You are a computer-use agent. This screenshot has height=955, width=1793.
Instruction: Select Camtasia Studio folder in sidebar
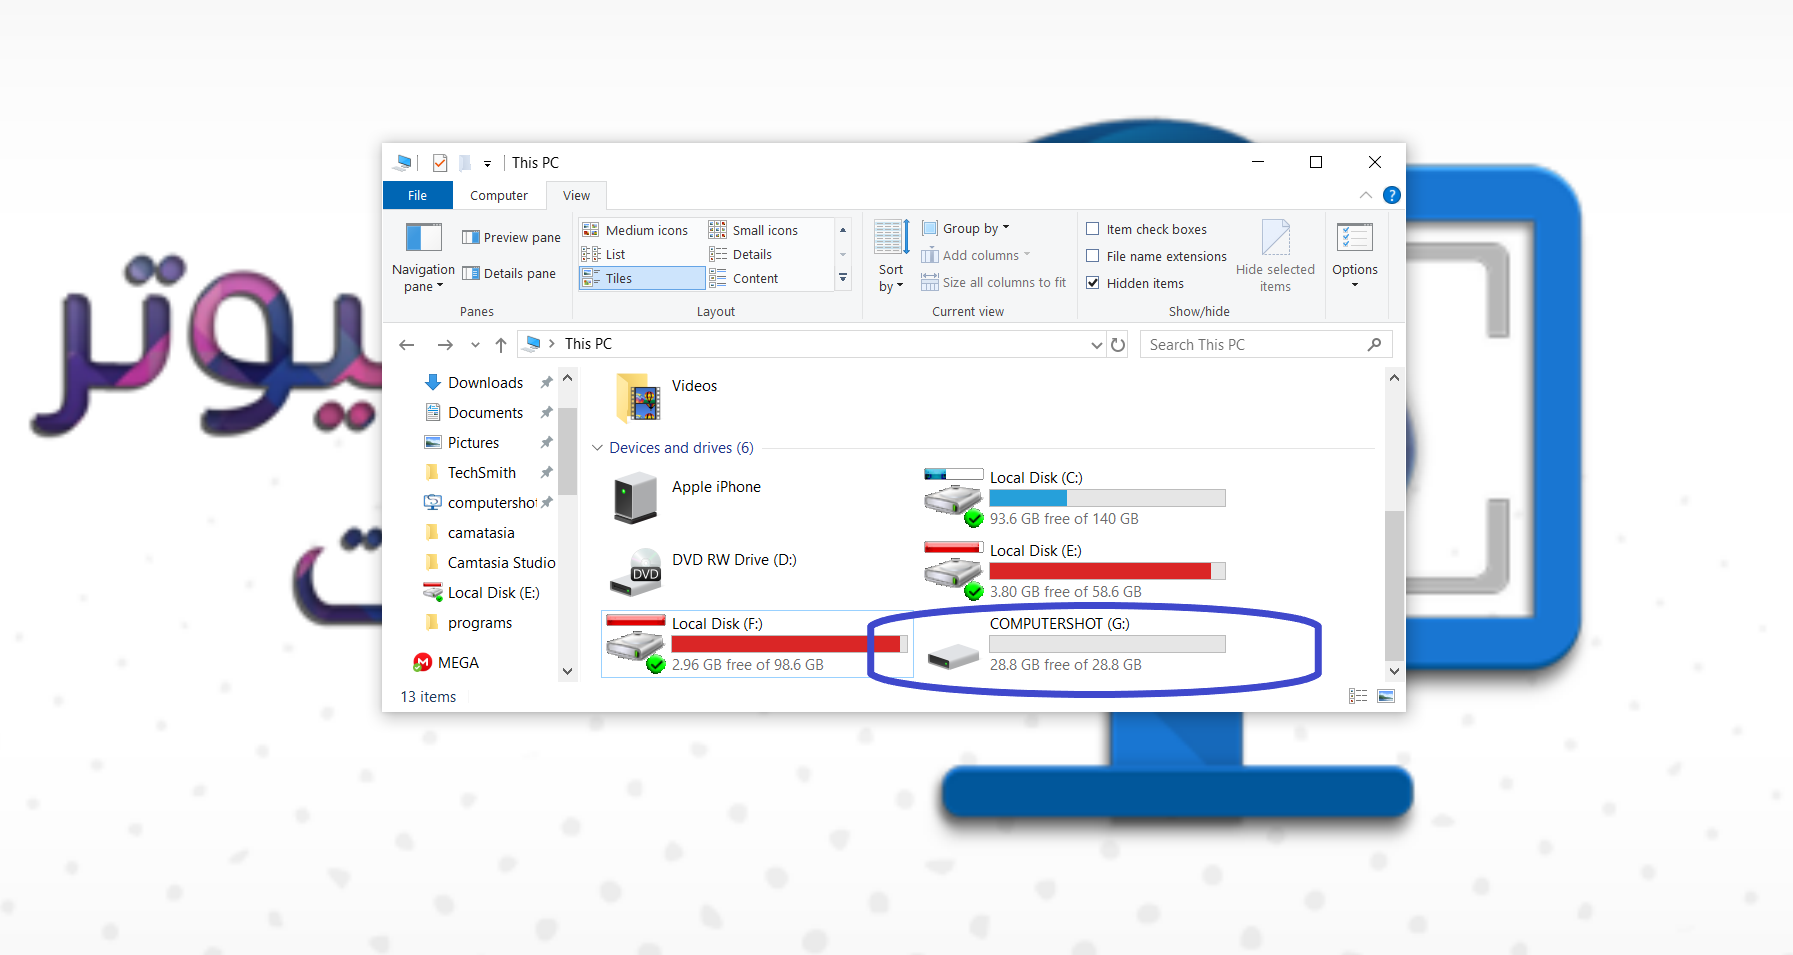[x=501, y=562]
